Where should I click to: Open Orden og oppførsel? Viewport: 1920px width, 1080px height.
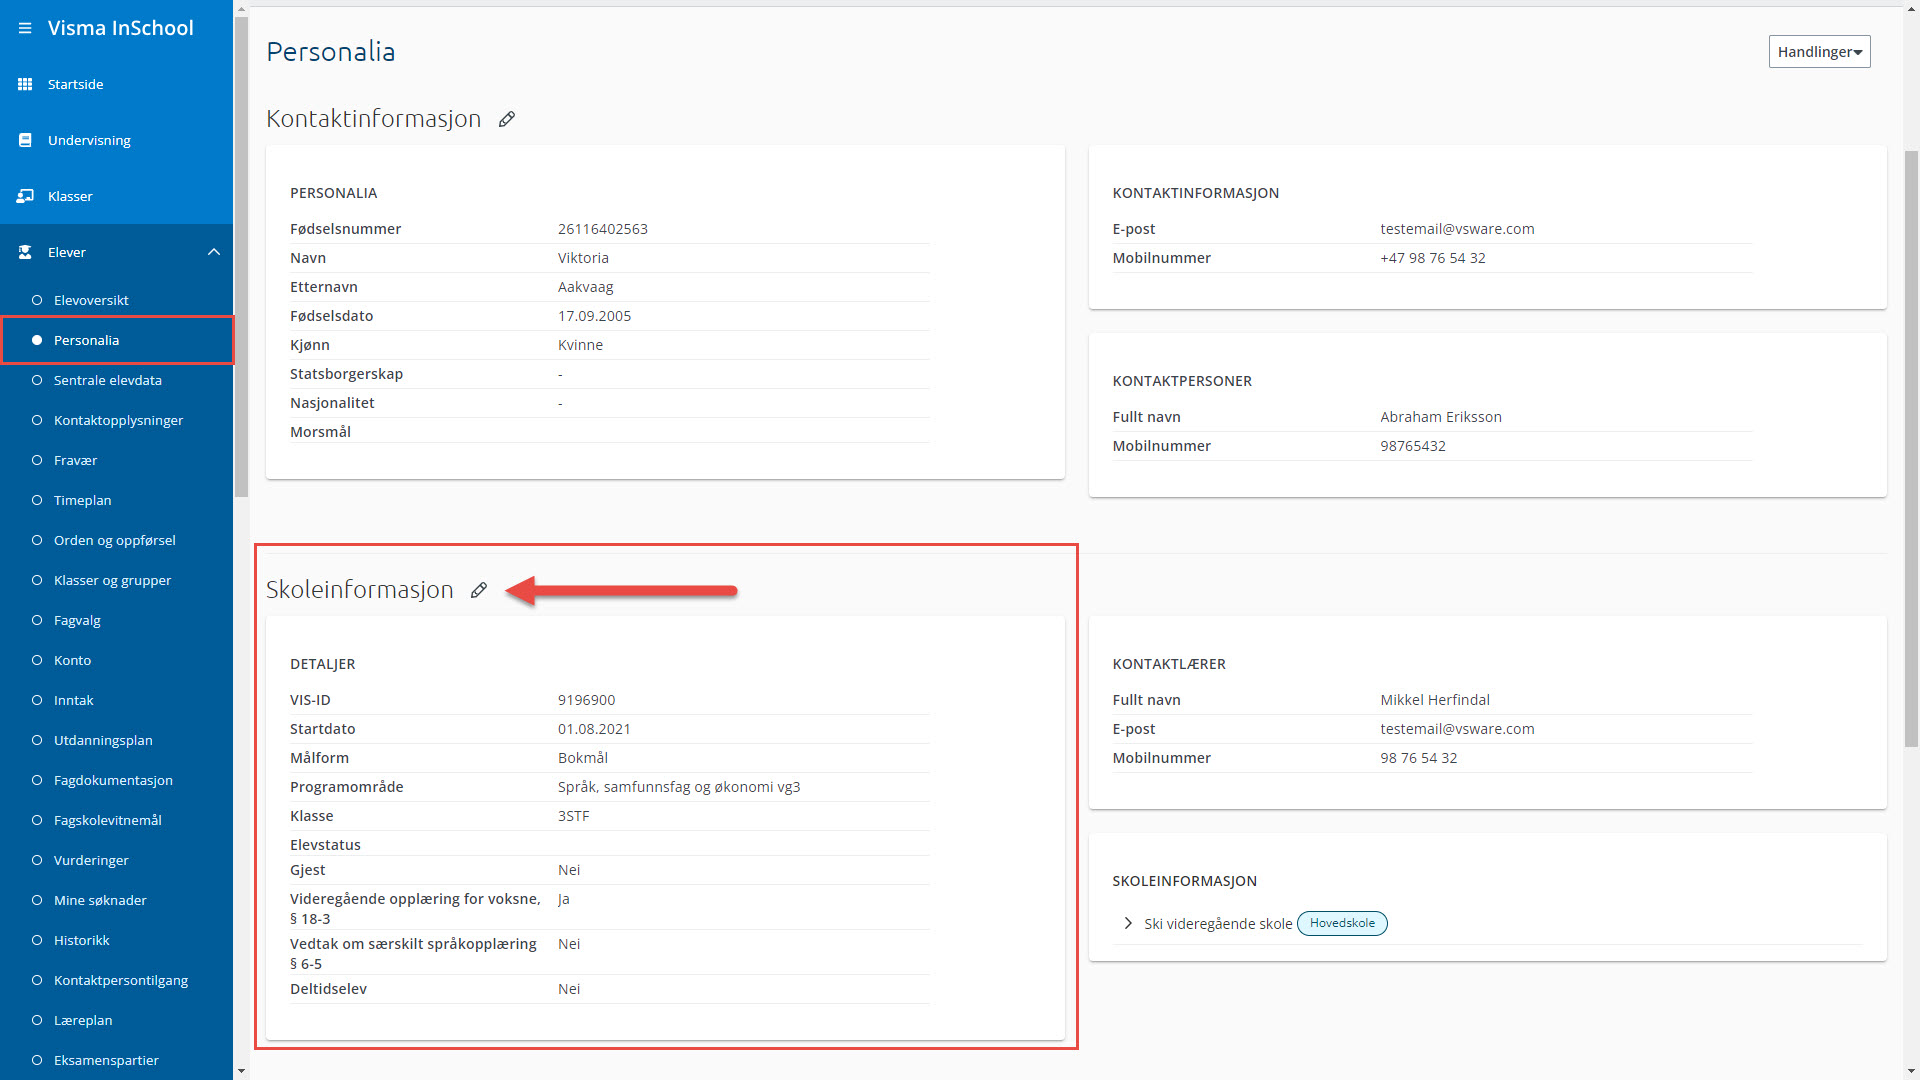(x=114, y=540)
